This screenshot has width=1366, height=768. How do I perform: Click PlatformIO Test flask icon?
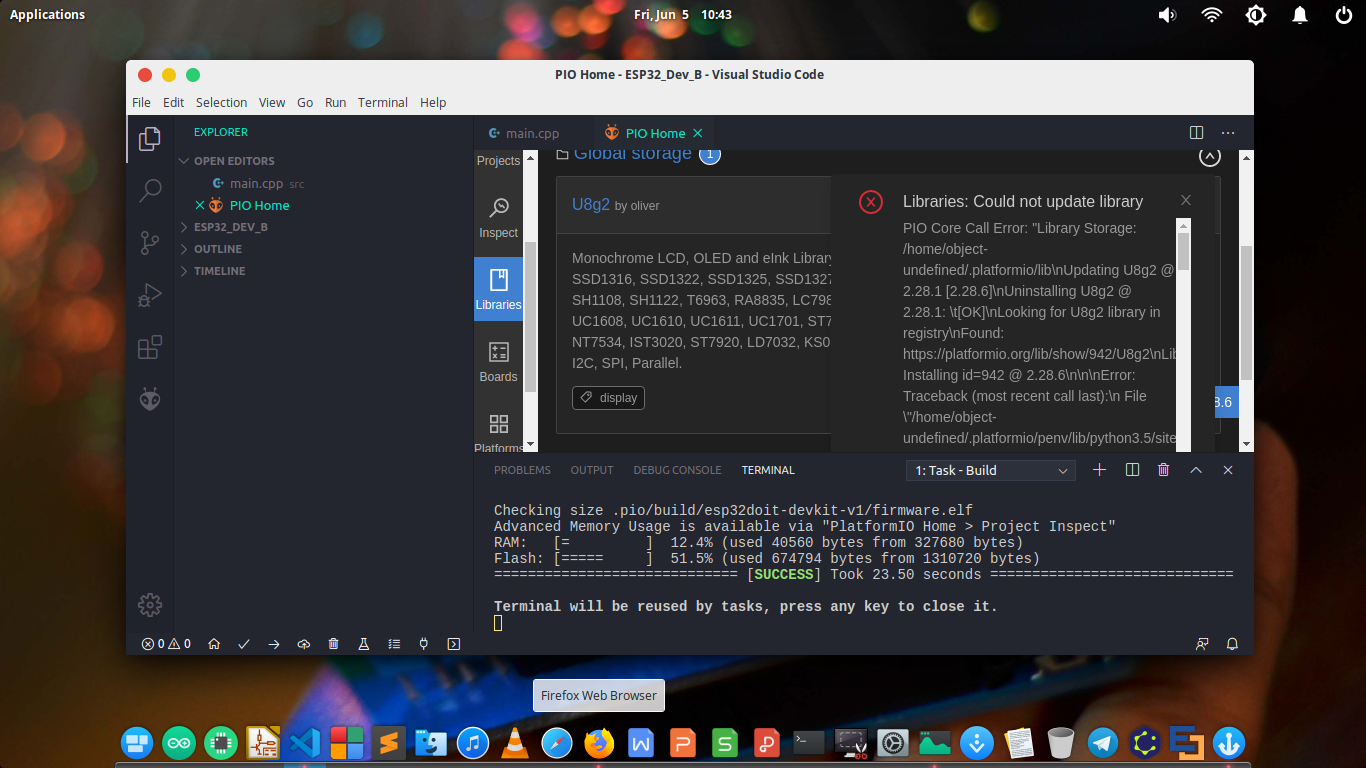pos(364,644)
